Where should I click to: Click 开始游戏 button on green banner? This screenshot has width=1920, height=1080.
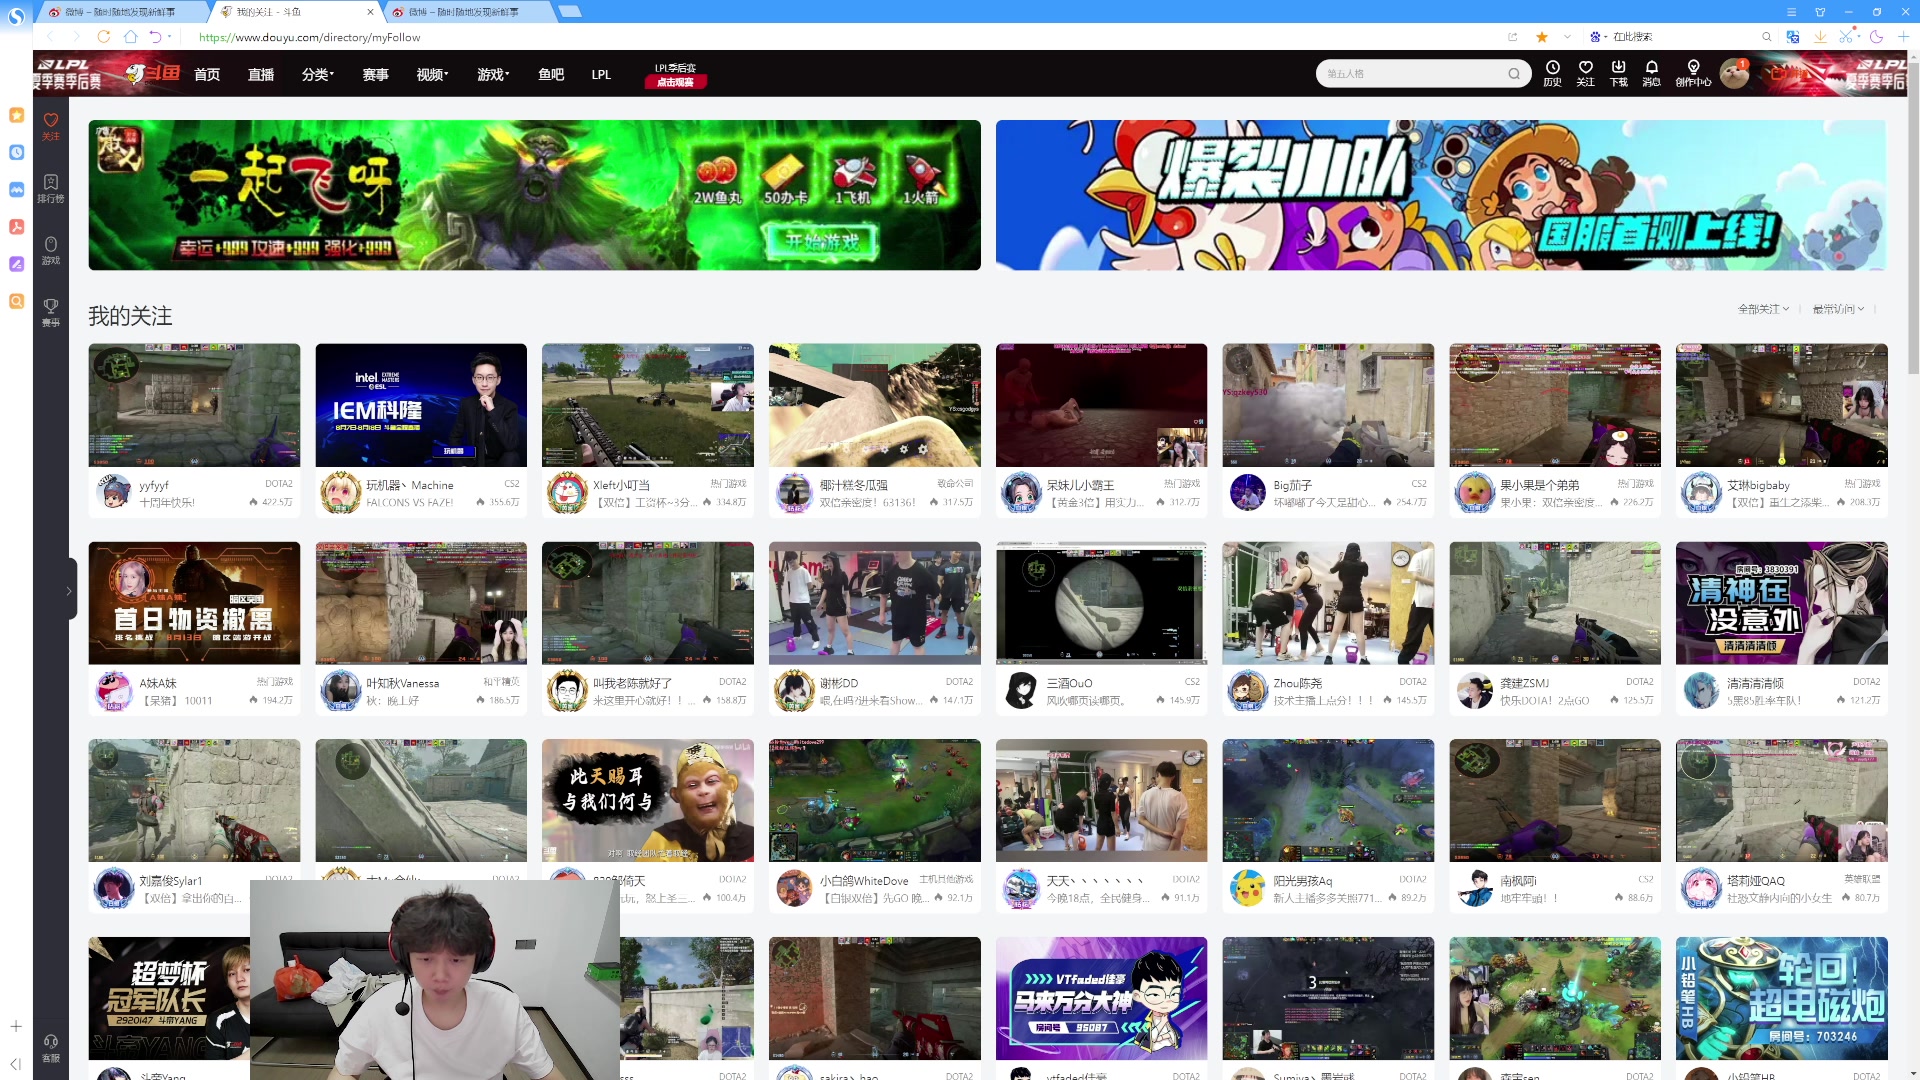coord(822,241)
